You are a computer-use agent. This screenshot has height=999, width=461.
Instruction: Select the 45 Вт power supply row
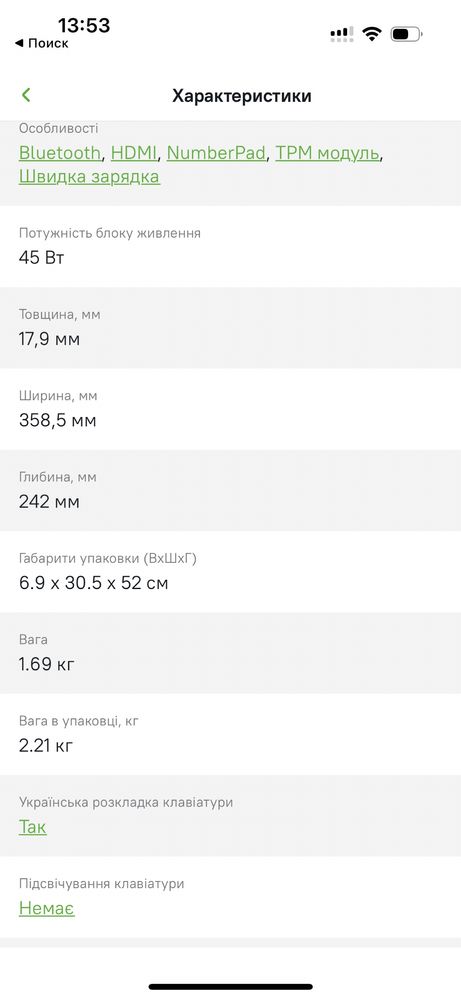tap(230, 246)
